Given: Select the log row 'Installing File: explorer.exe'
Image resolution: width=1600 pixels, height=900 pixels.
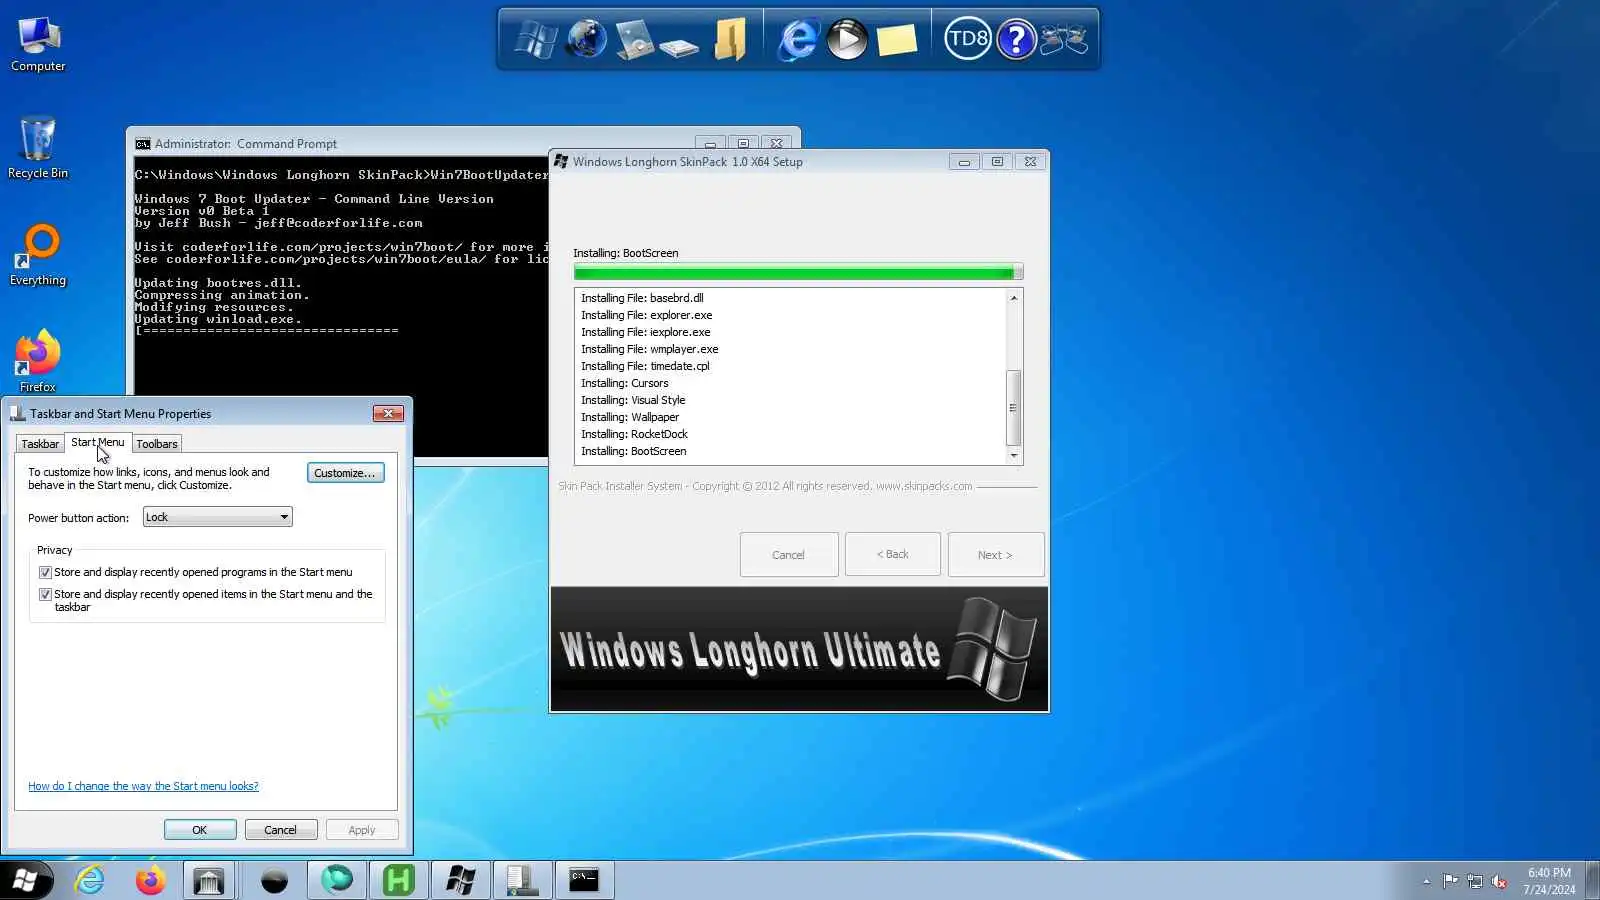Looking at the screenshot, I should click(x=647, y=315).
